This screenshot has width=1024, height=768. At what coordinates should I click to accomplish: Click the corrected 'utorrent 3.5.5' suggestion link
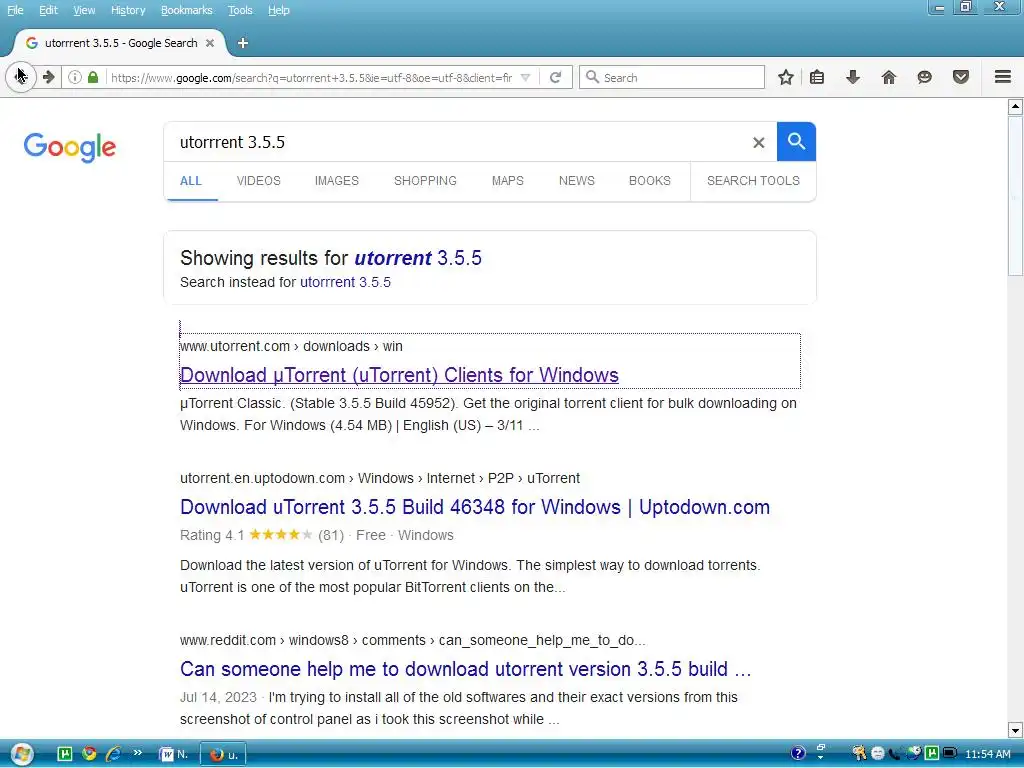pos(418,258)
